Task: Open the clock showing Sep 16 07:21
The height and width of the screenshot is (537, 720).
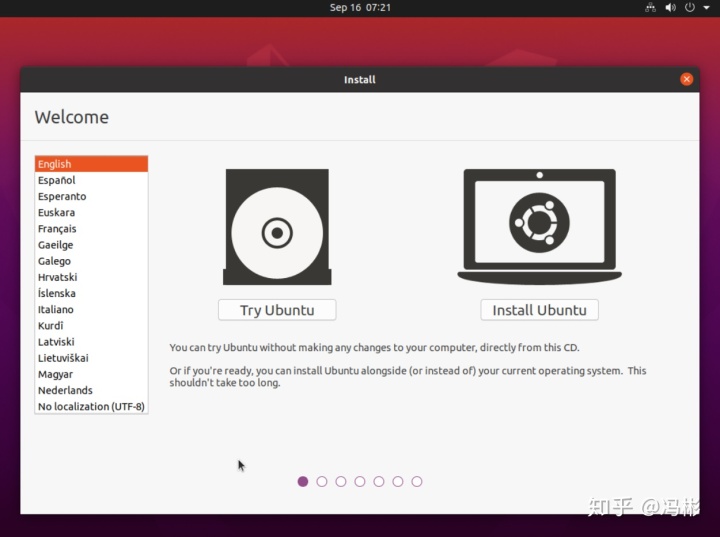Action: pyautogui.click(x=360, y=7)
